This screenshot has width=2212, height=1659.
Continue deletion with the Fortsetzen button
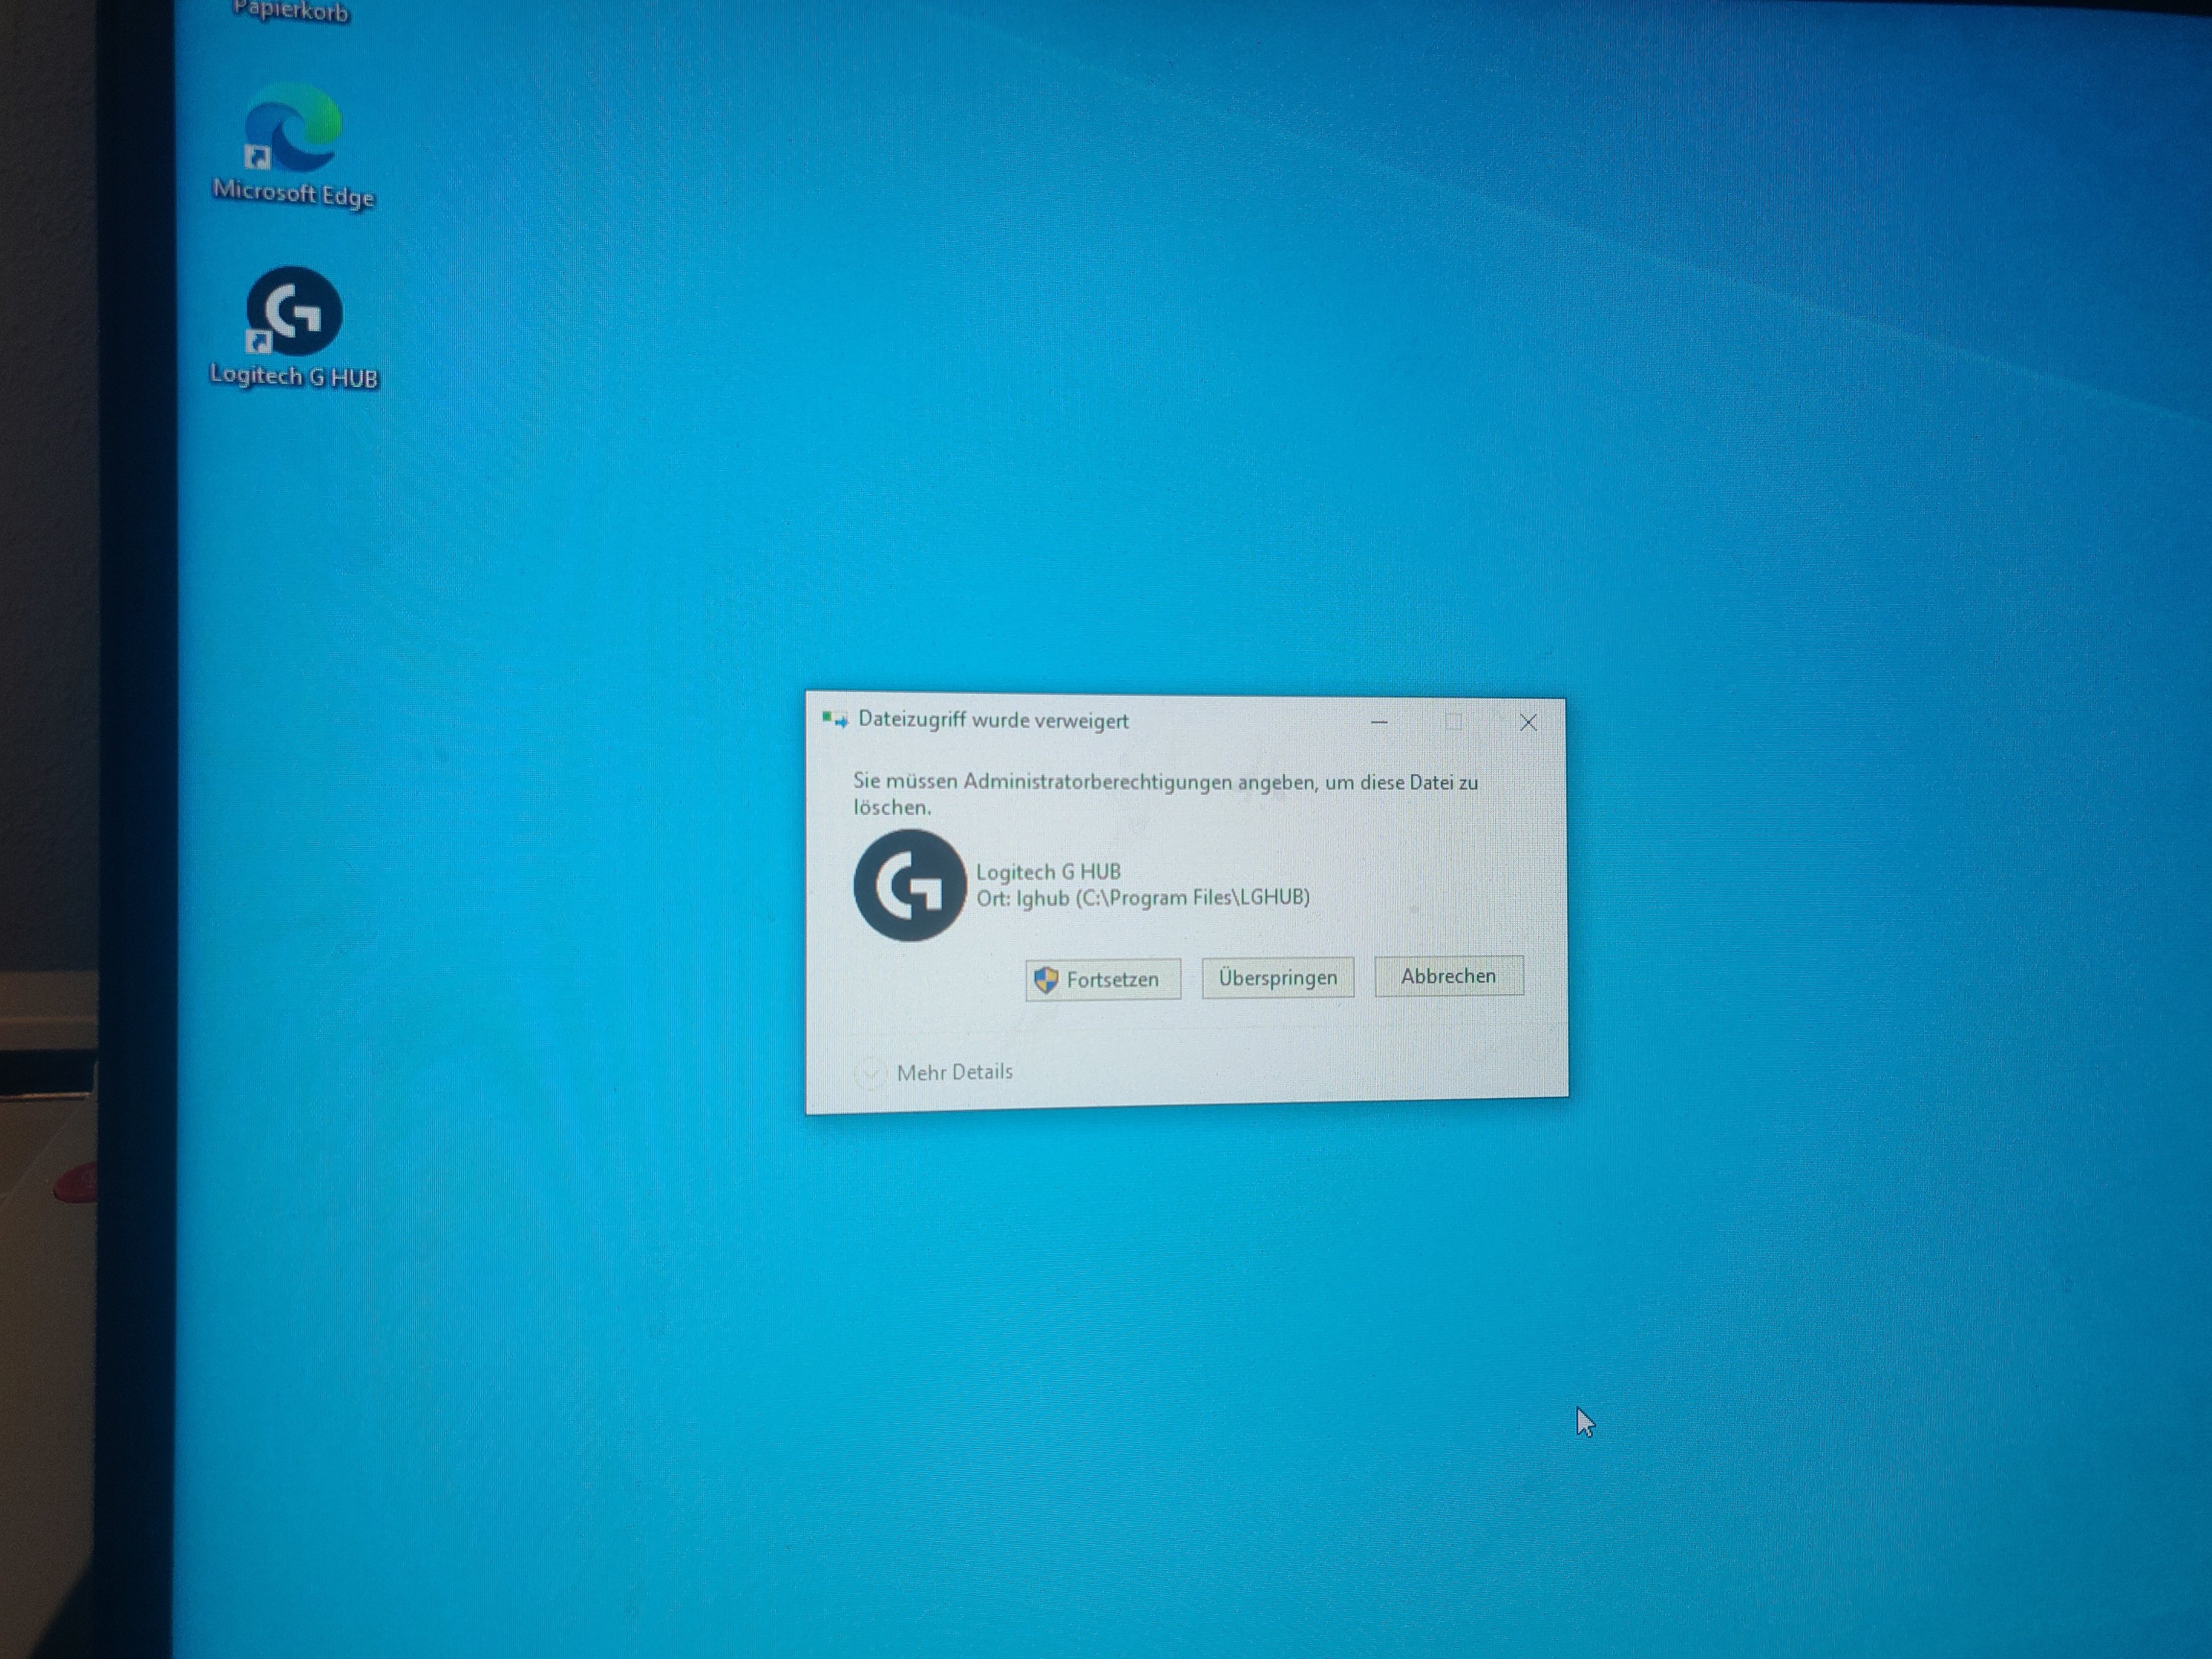1103,979
